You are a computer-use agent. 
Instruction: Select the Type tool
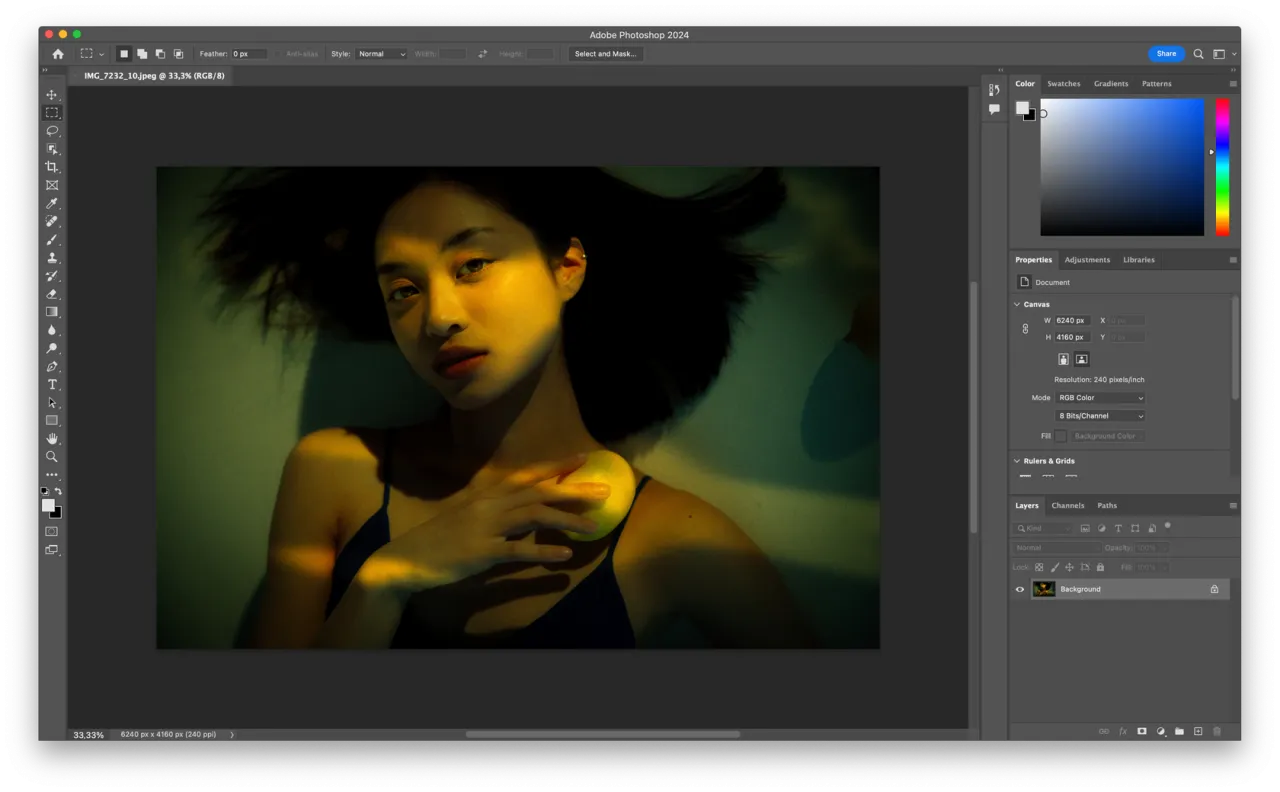pyautogui.click(x=52, y=384)
